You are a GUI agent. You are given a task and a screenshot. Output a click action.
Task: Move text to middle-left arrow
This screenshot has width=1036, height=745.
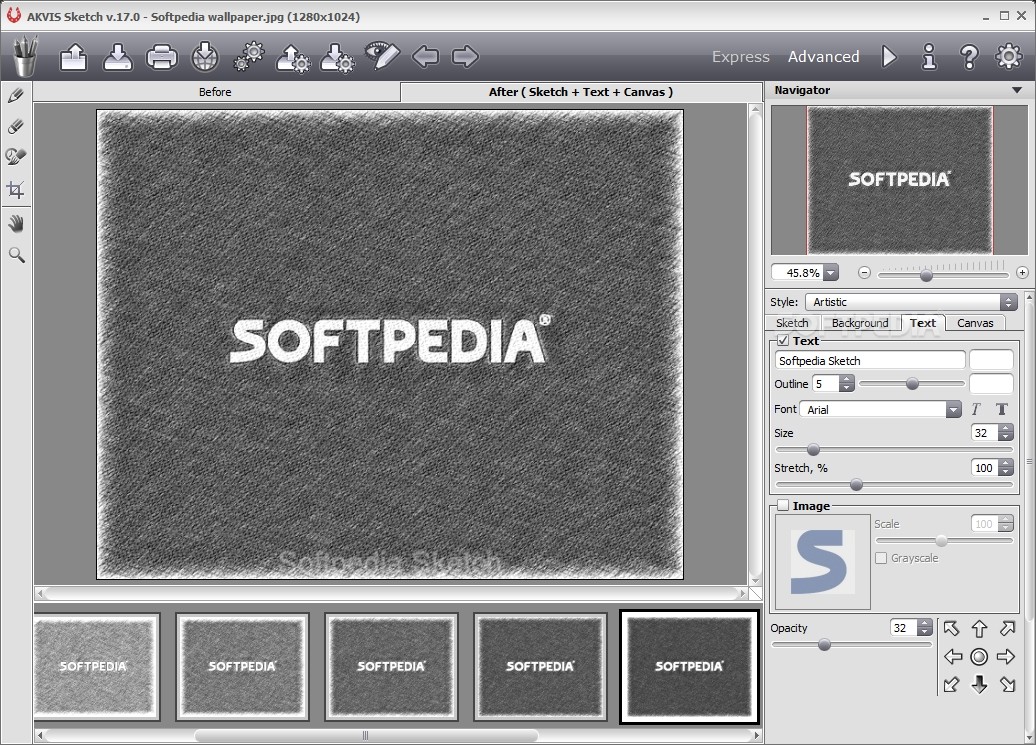coord(952,656)
